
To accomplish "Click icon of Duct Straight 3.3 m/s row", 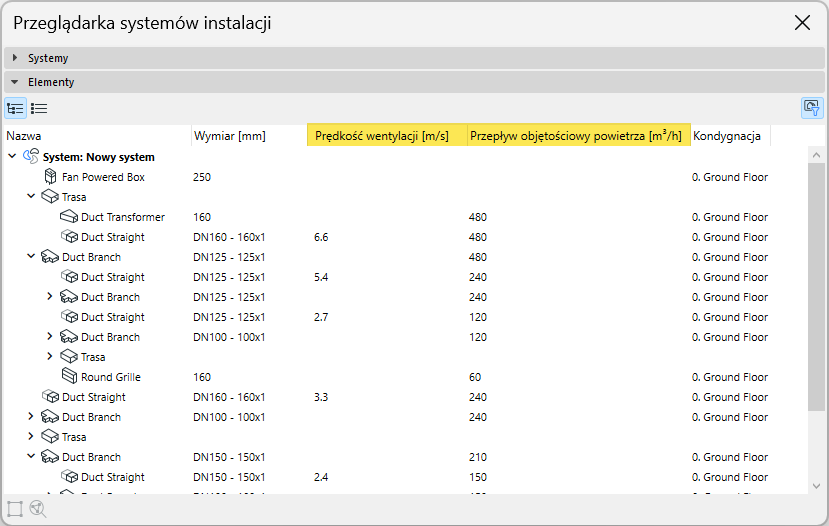I will click(50, 396).
